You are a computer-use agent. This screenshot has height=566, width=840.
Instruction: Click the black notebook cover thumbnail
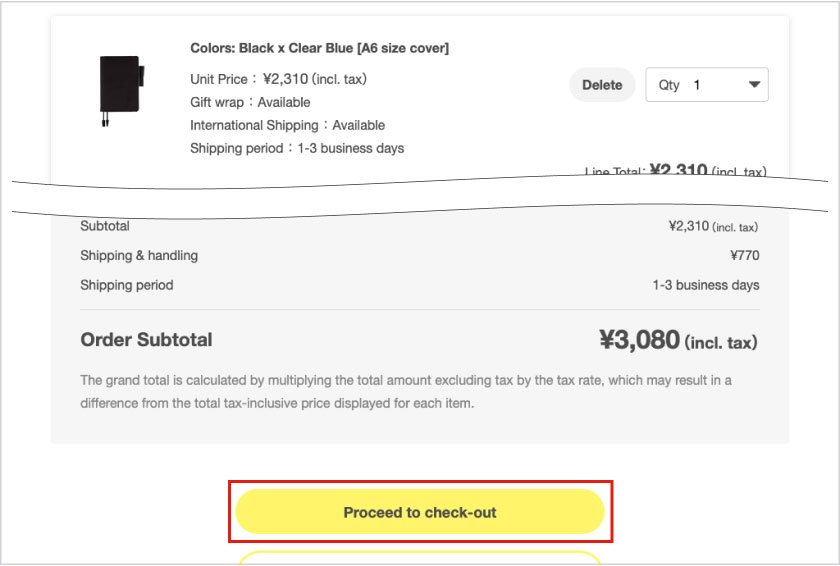[x=120, y=90]
